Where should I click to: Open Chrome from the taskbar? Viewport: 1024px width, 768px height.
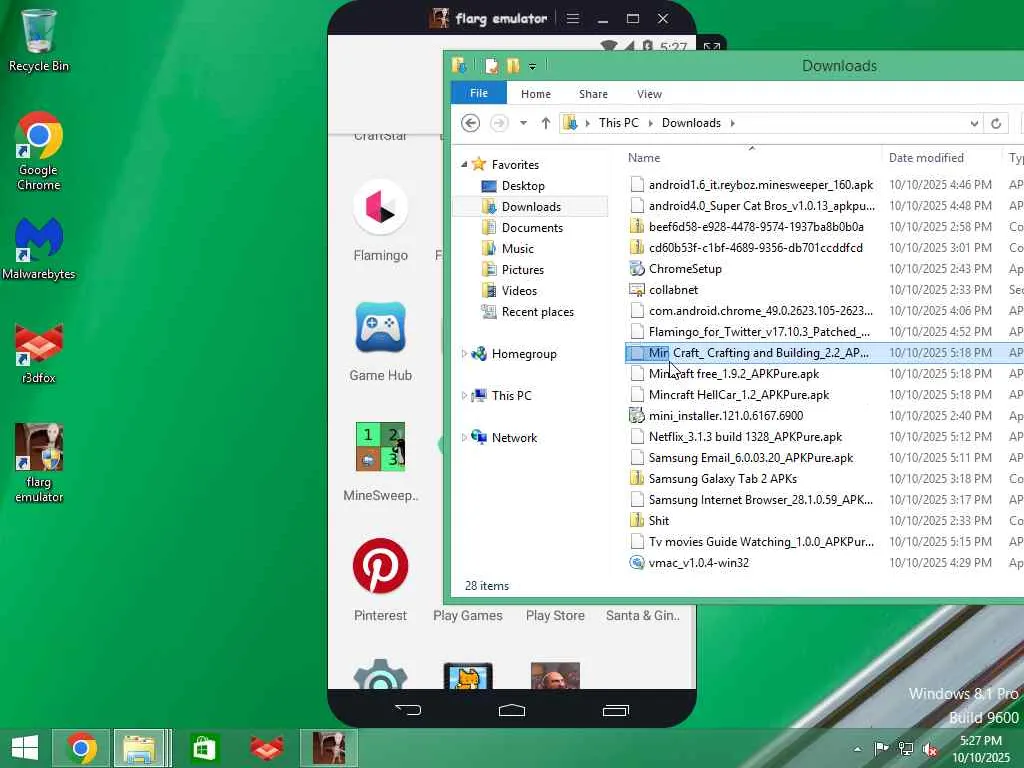coord(82,748)
